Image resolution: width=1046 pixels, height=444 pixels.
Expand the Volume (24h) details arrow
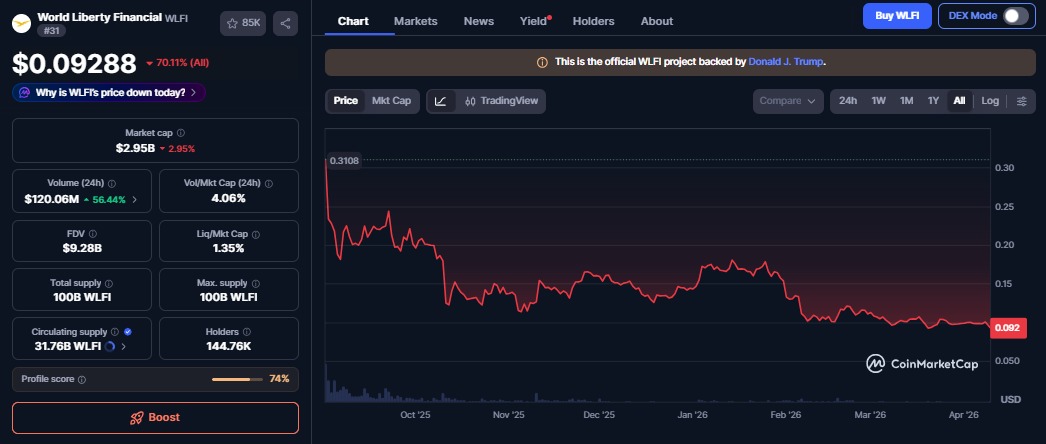(x=135, y=200)
